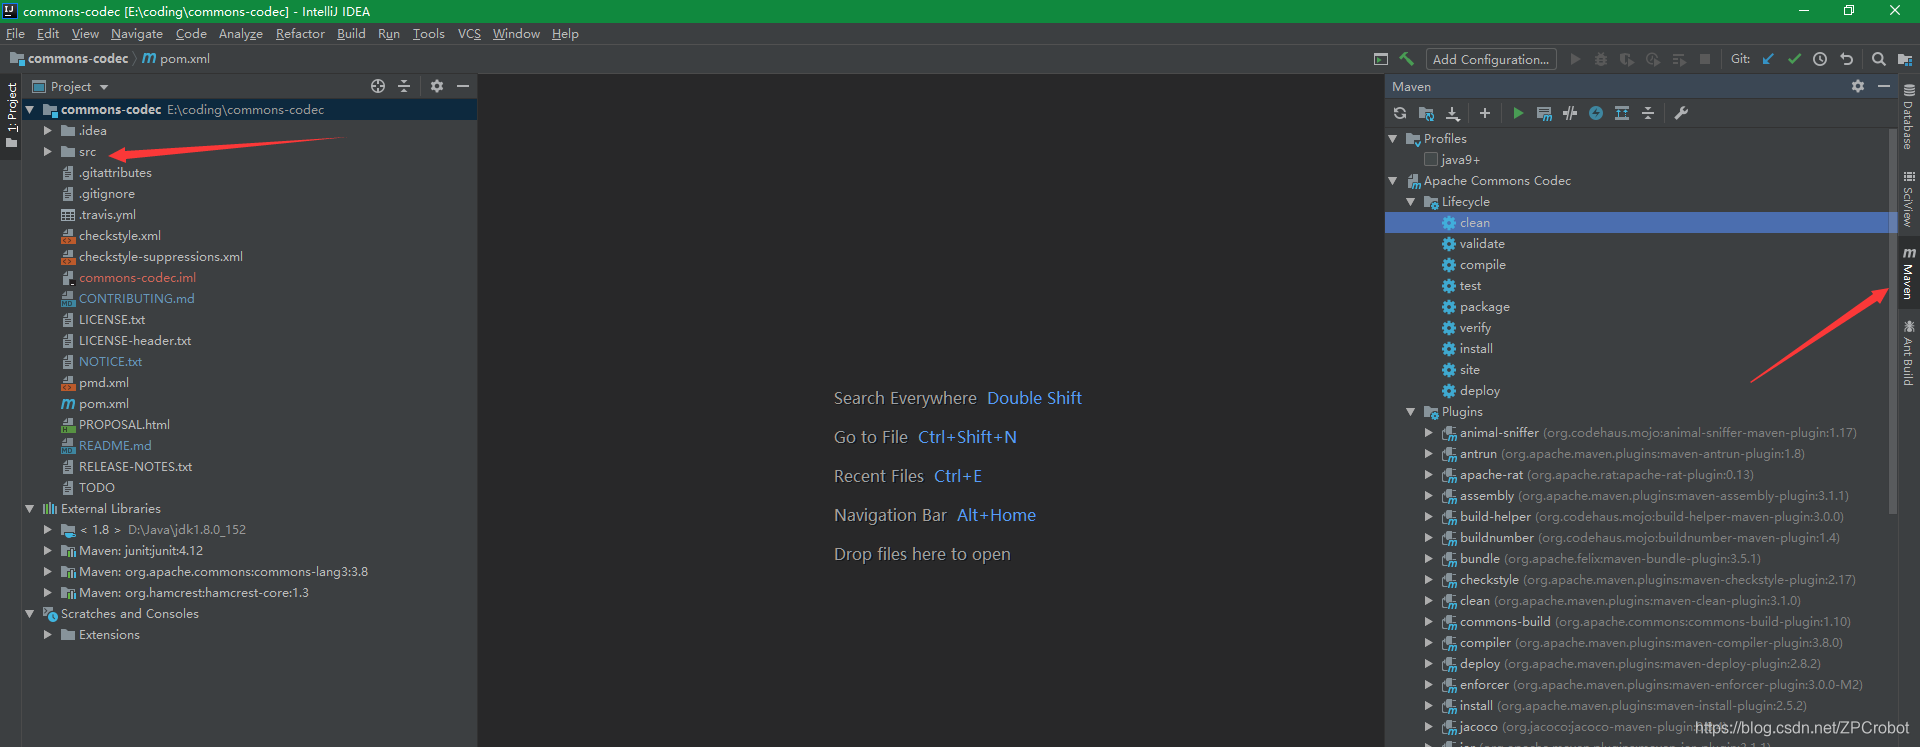Collapse Maven Lifecycle node
The height and width of the screenshot is (747, 1920).
(1411, 202)
